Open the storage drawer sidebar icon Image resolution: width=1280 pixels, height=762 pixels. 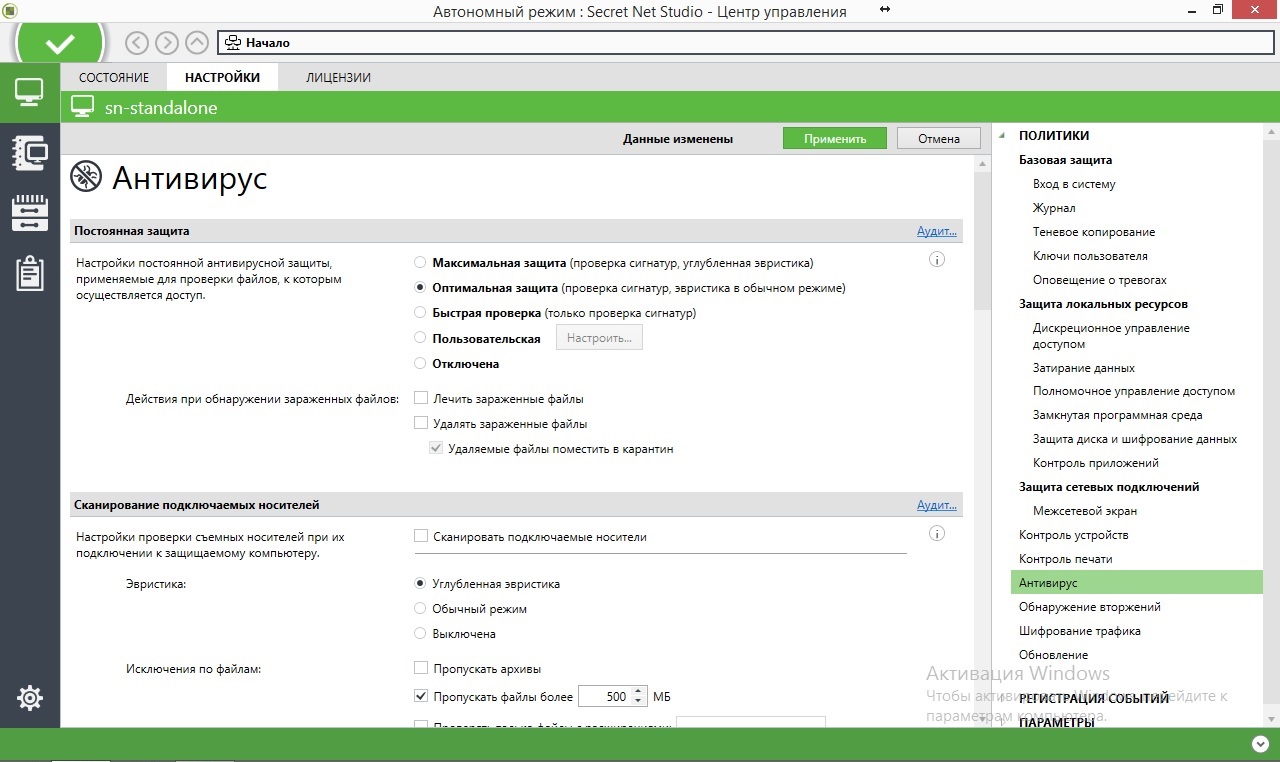pos(29,212)
